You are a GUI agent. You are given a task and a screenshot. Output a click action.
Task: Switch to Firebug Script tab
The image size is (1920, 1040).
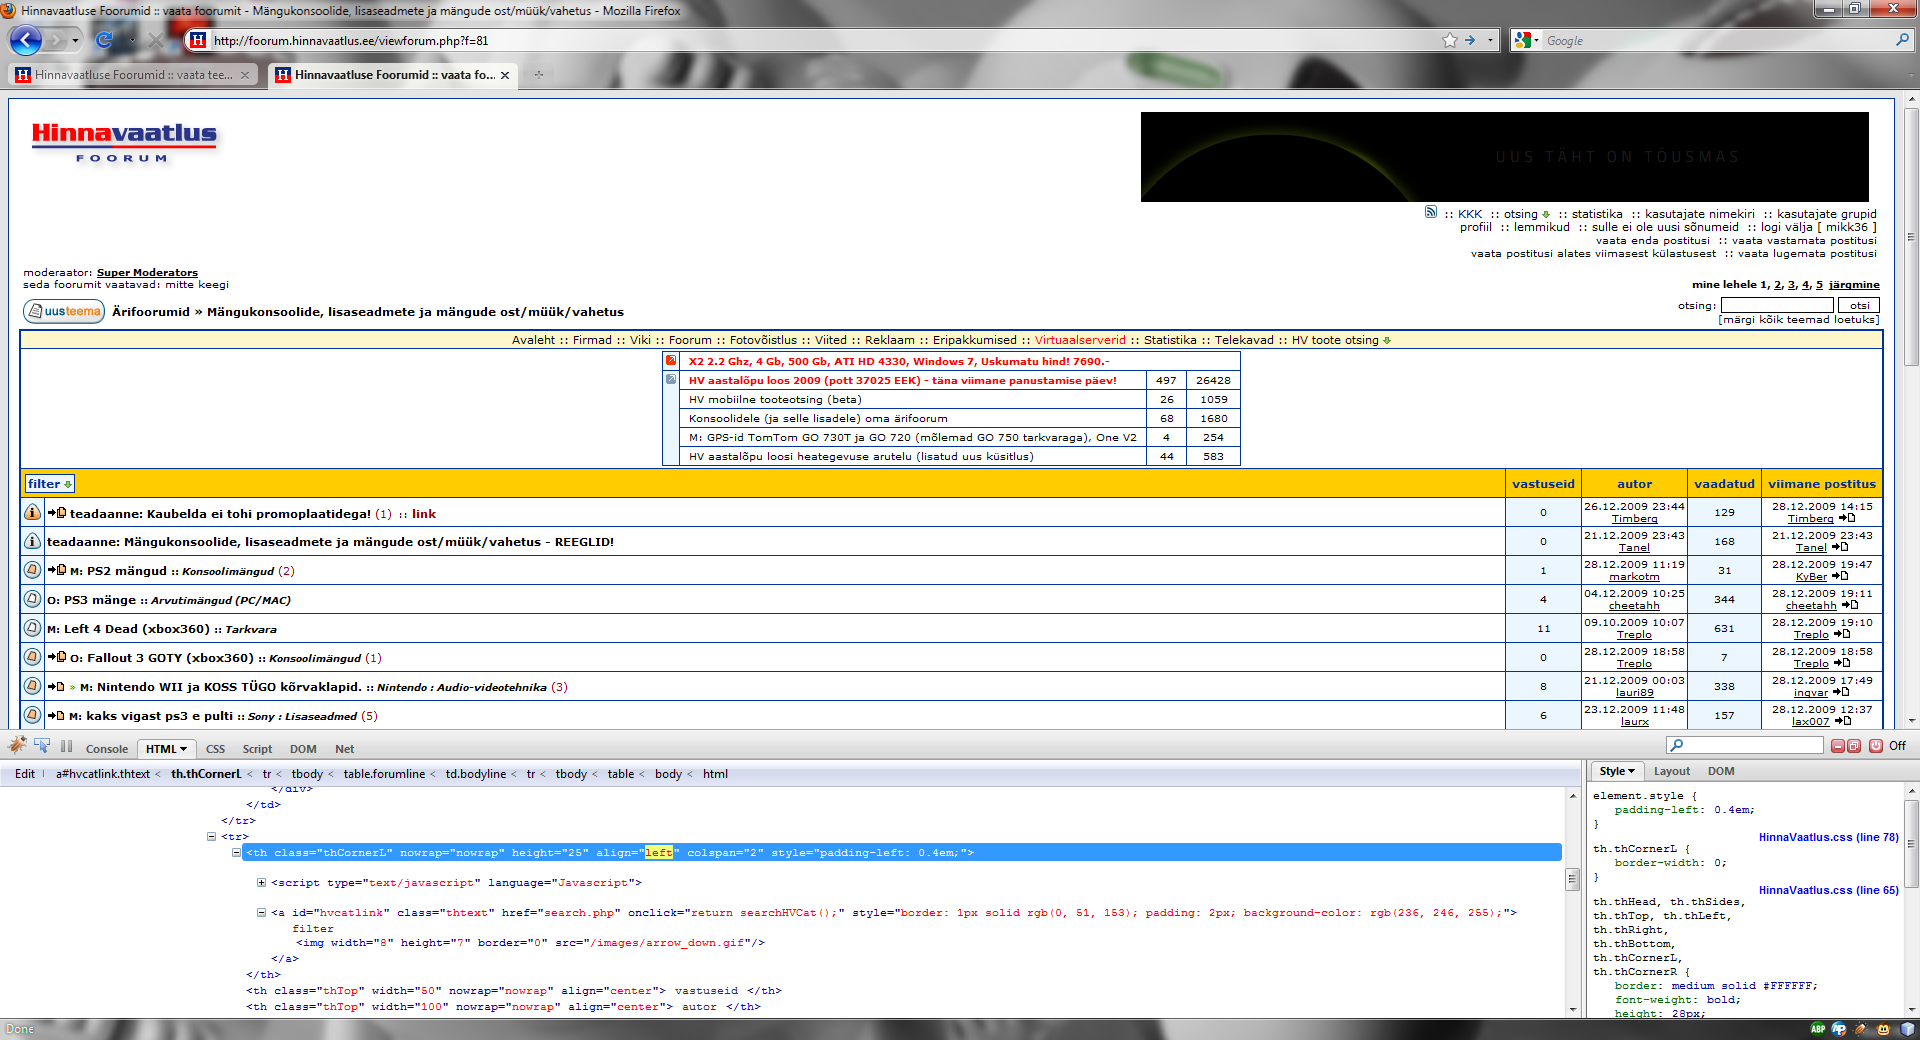coord(257,749)
